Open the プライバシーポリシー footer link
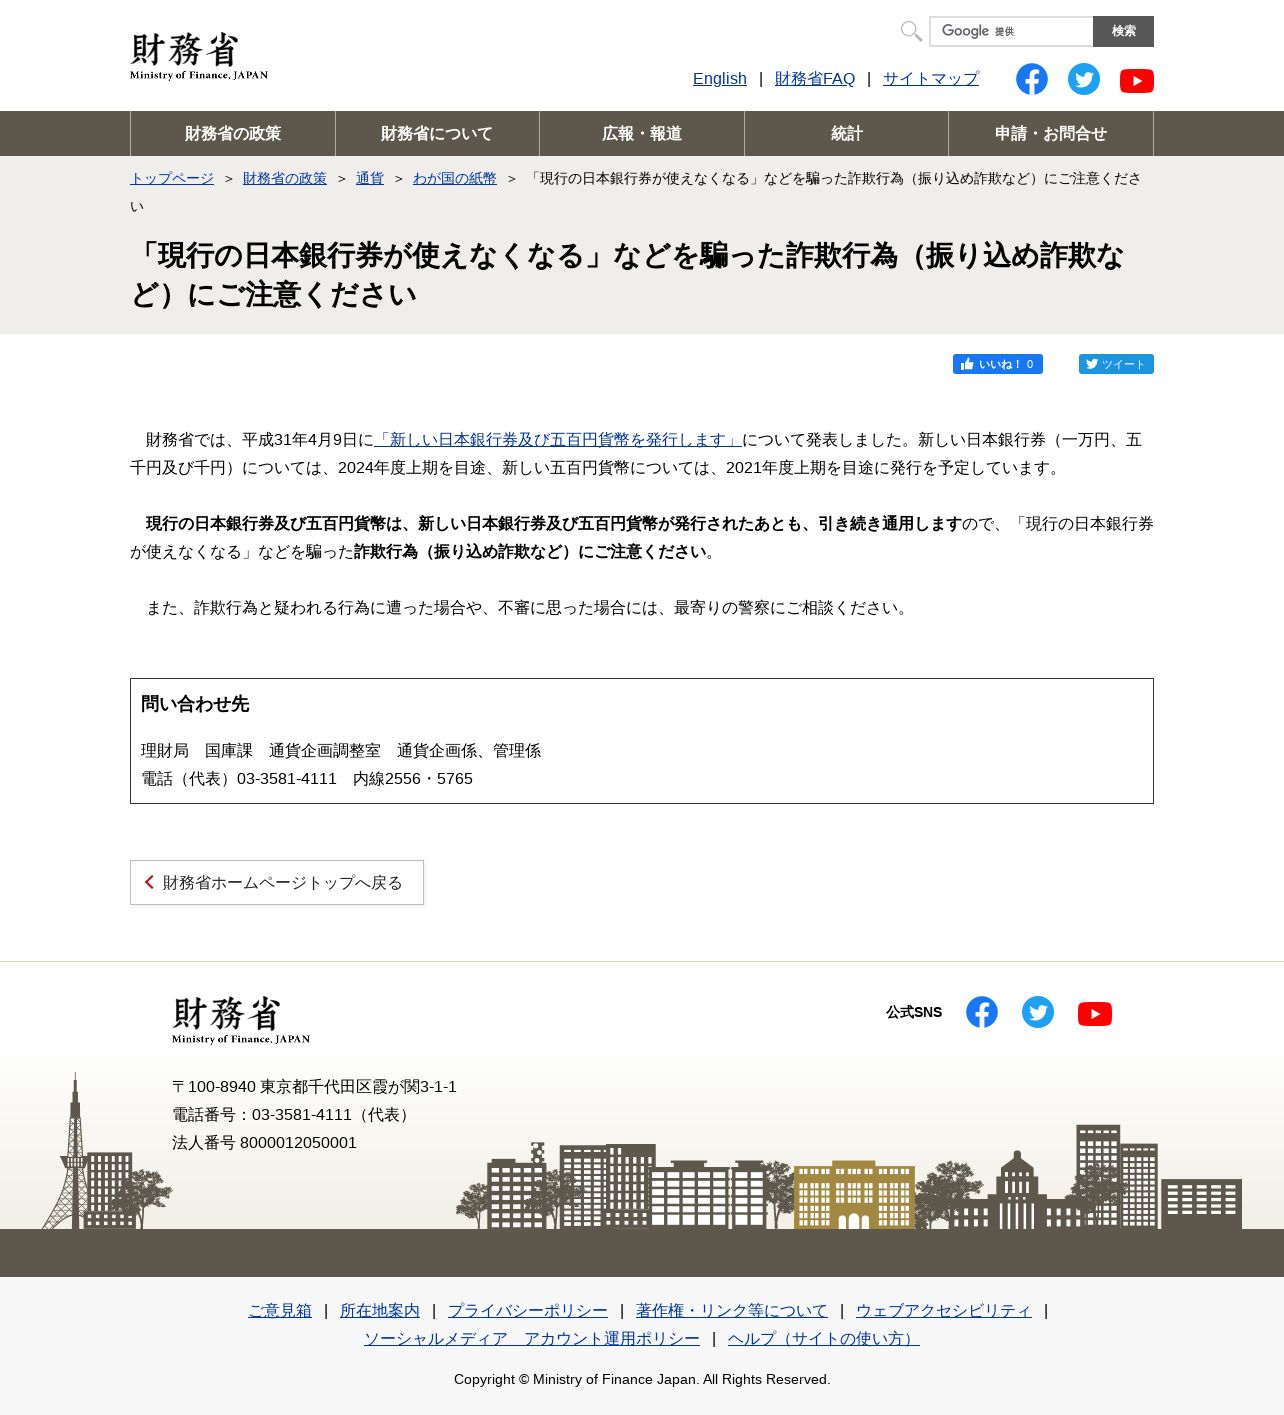The height and width of the screenshot is (1415, 1284). [x=528, y=1310]
